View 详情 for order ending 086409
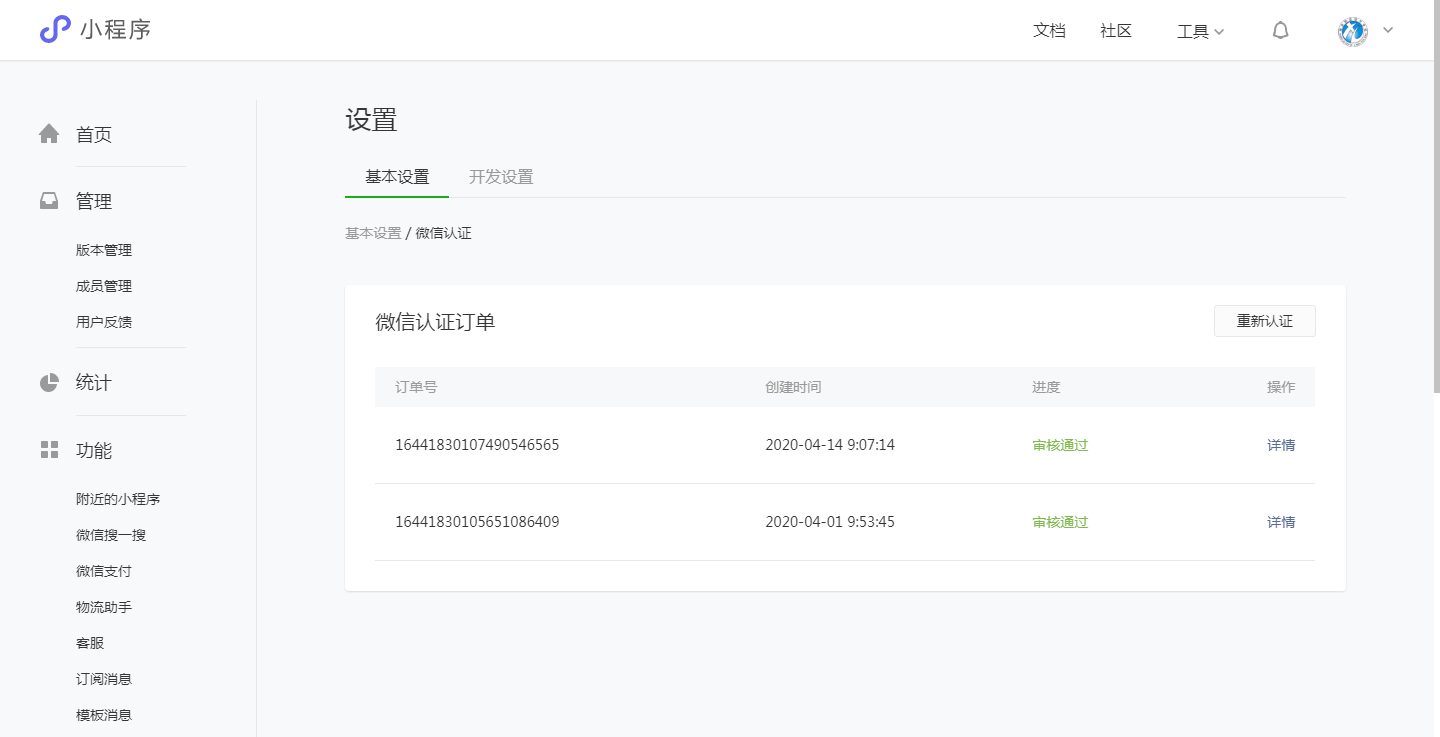The height and width of the screenshot is (737, 1440). [1281, 522]
